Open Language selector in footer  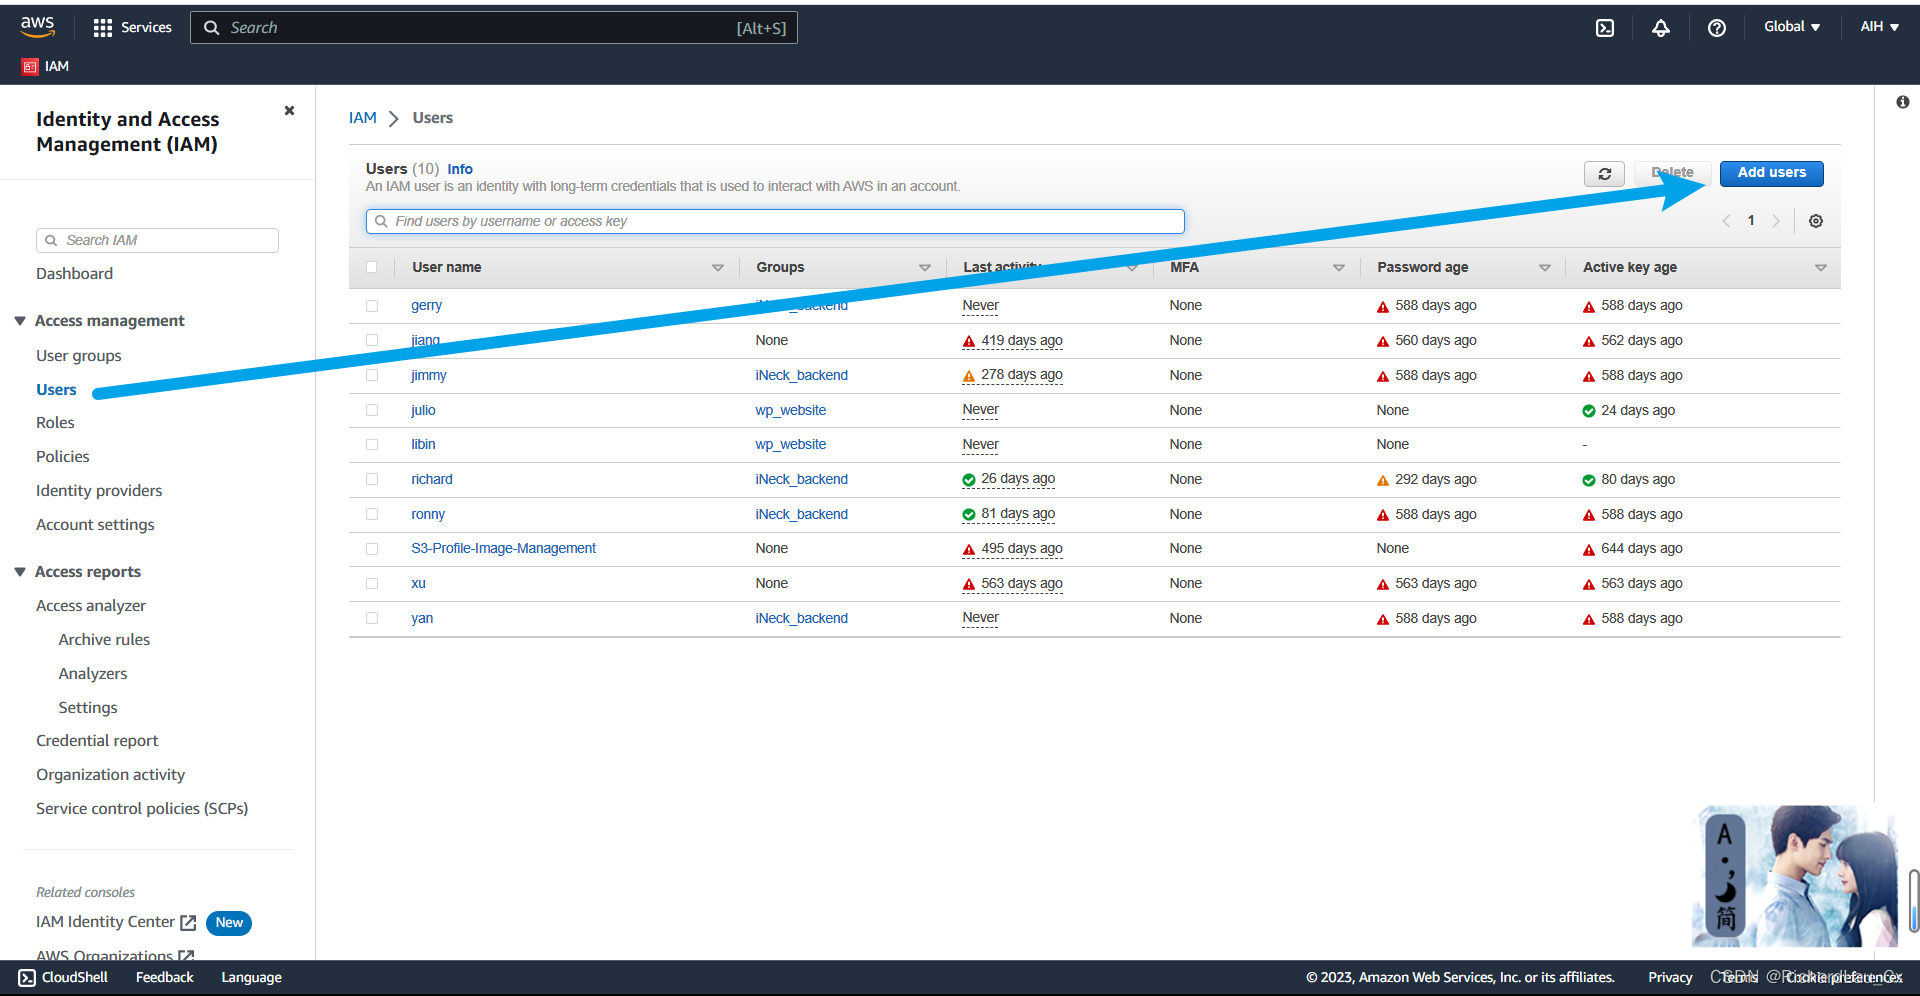tap(251, 978)
